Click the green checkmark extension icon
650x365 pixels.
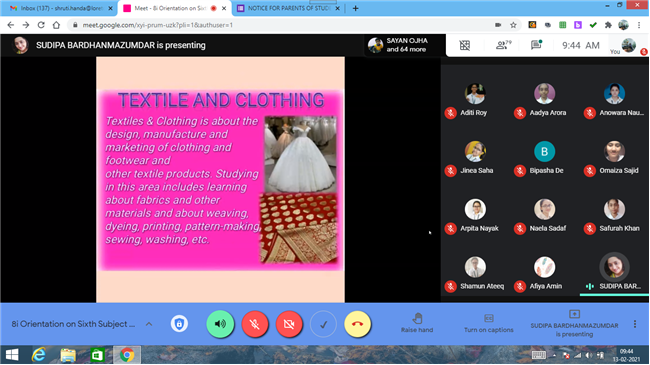[593, 25]
